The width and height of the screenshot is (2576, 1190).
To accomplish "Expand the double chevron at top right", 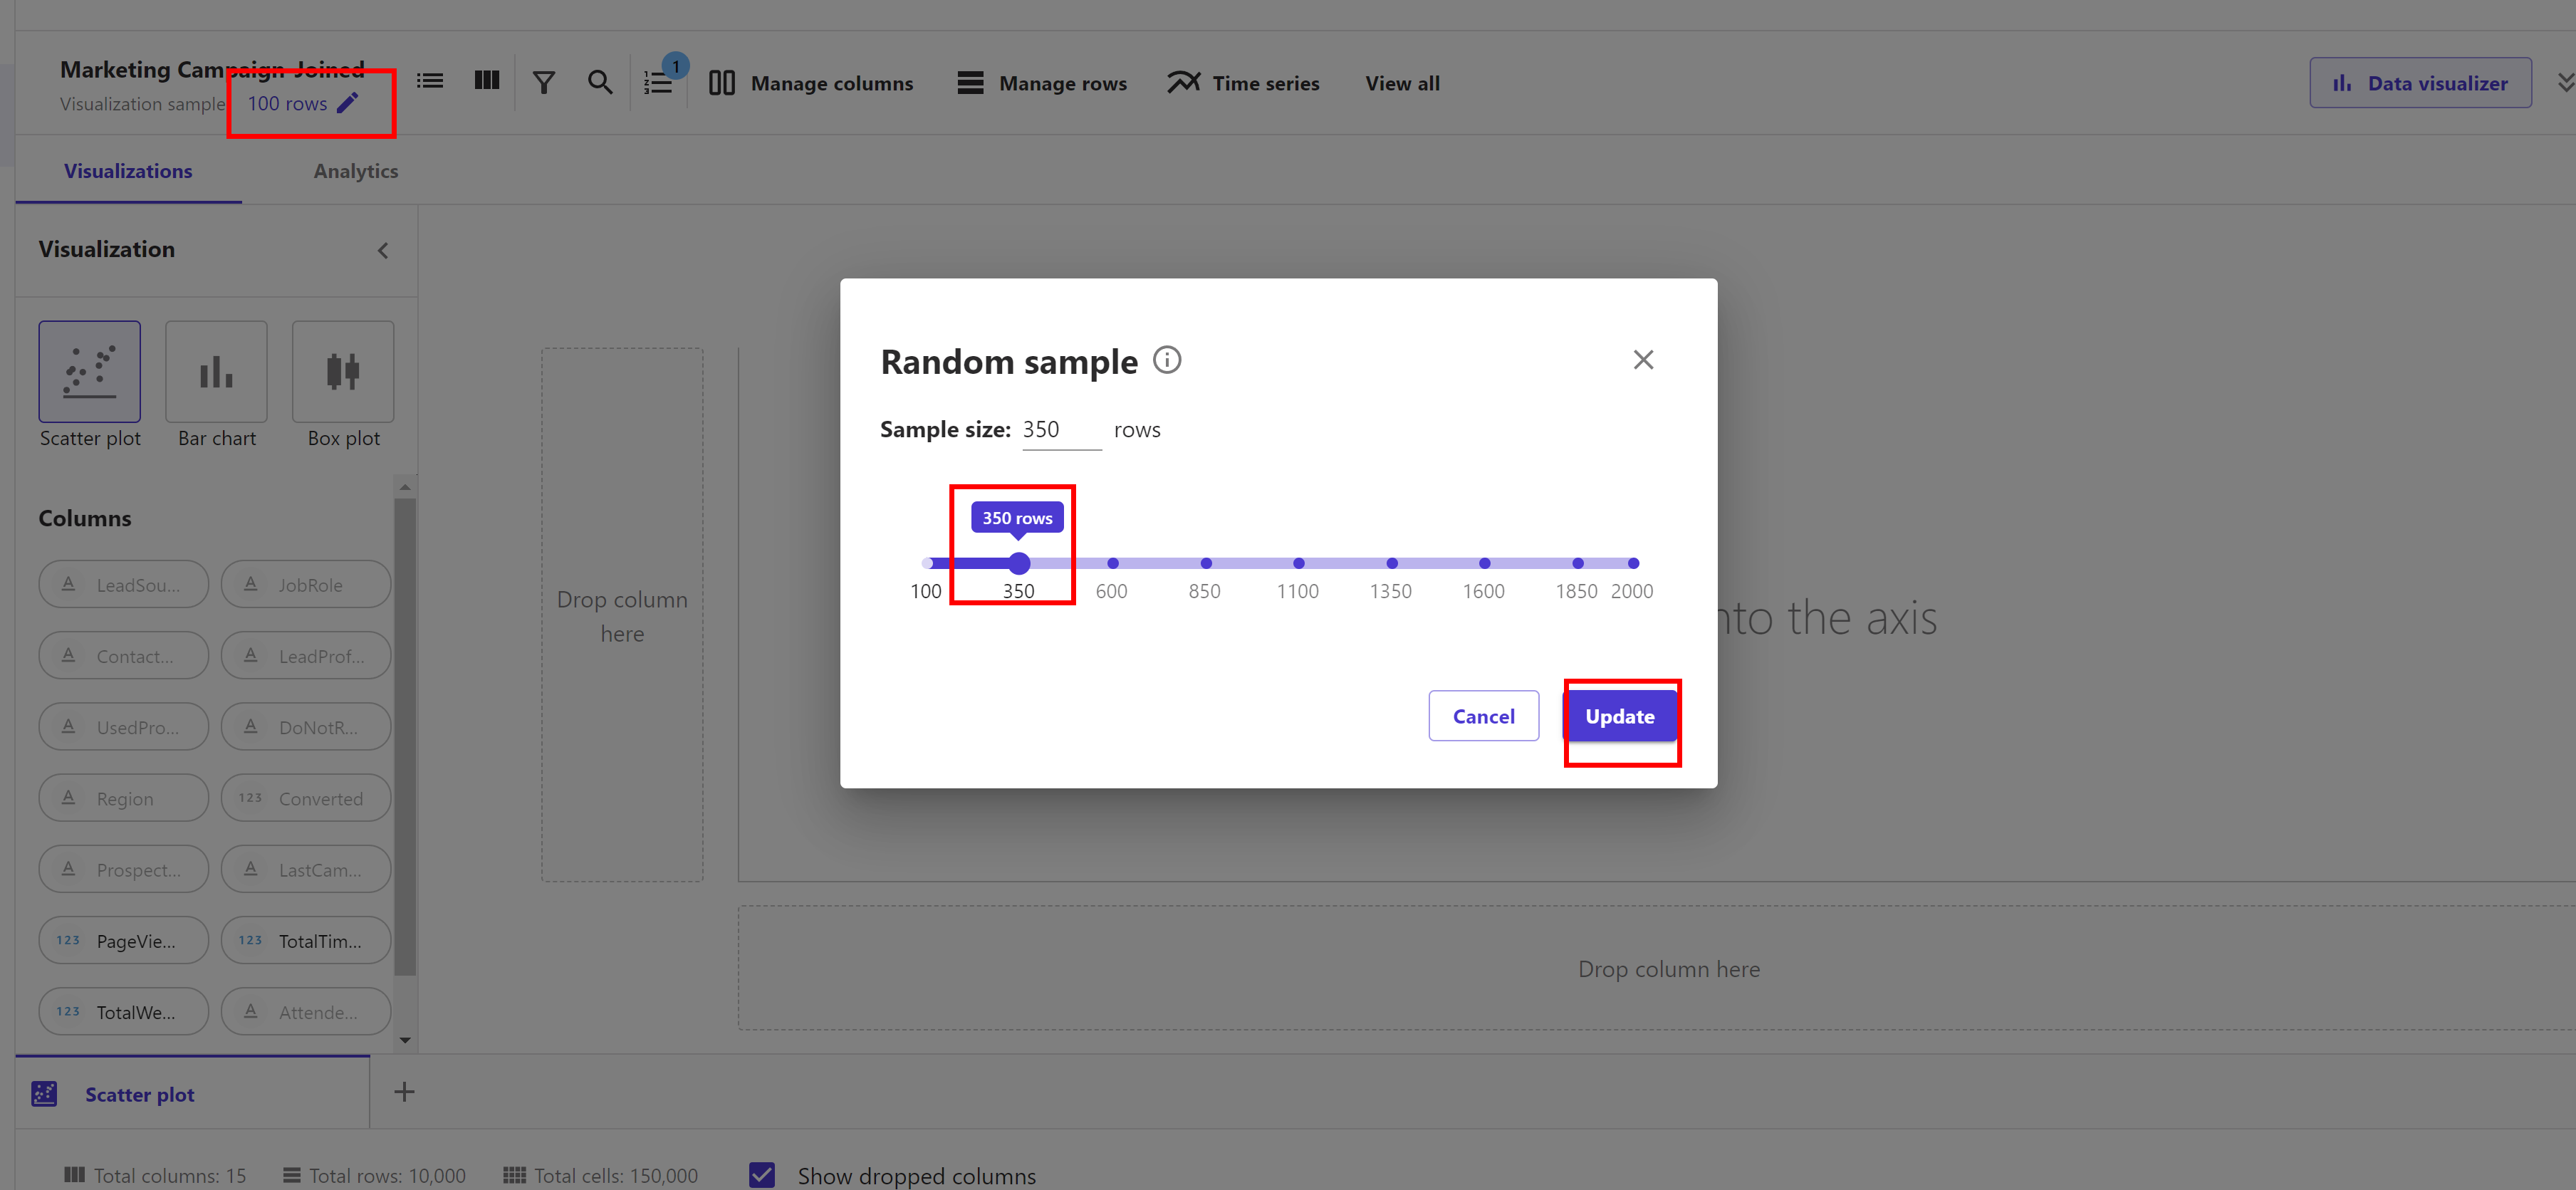I will (2564, 82).
